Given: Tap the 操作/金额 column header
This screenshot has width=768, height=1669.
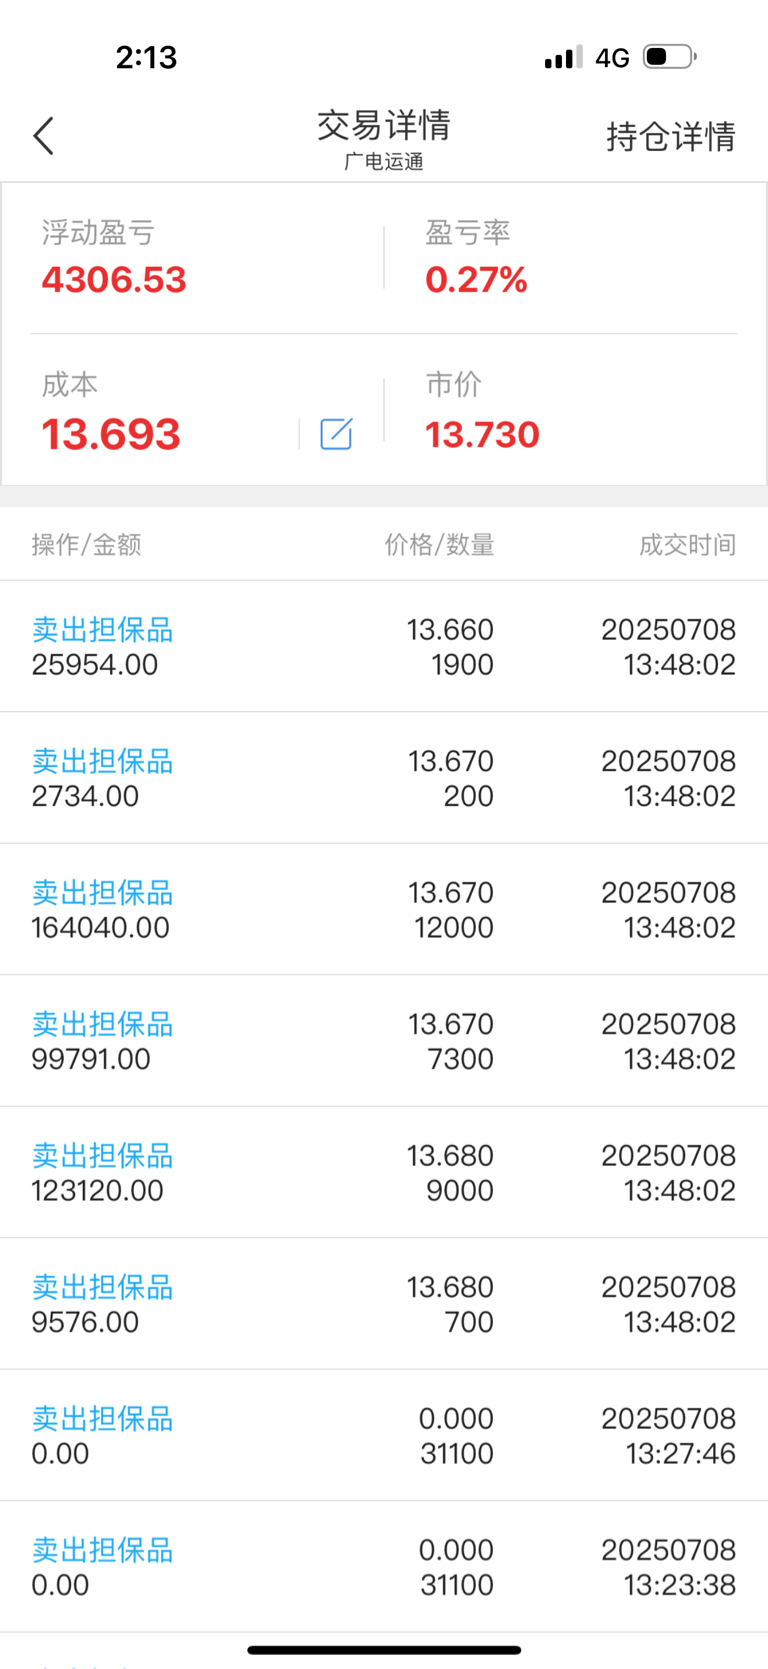Looking at the screenshot, I should 86,545.
